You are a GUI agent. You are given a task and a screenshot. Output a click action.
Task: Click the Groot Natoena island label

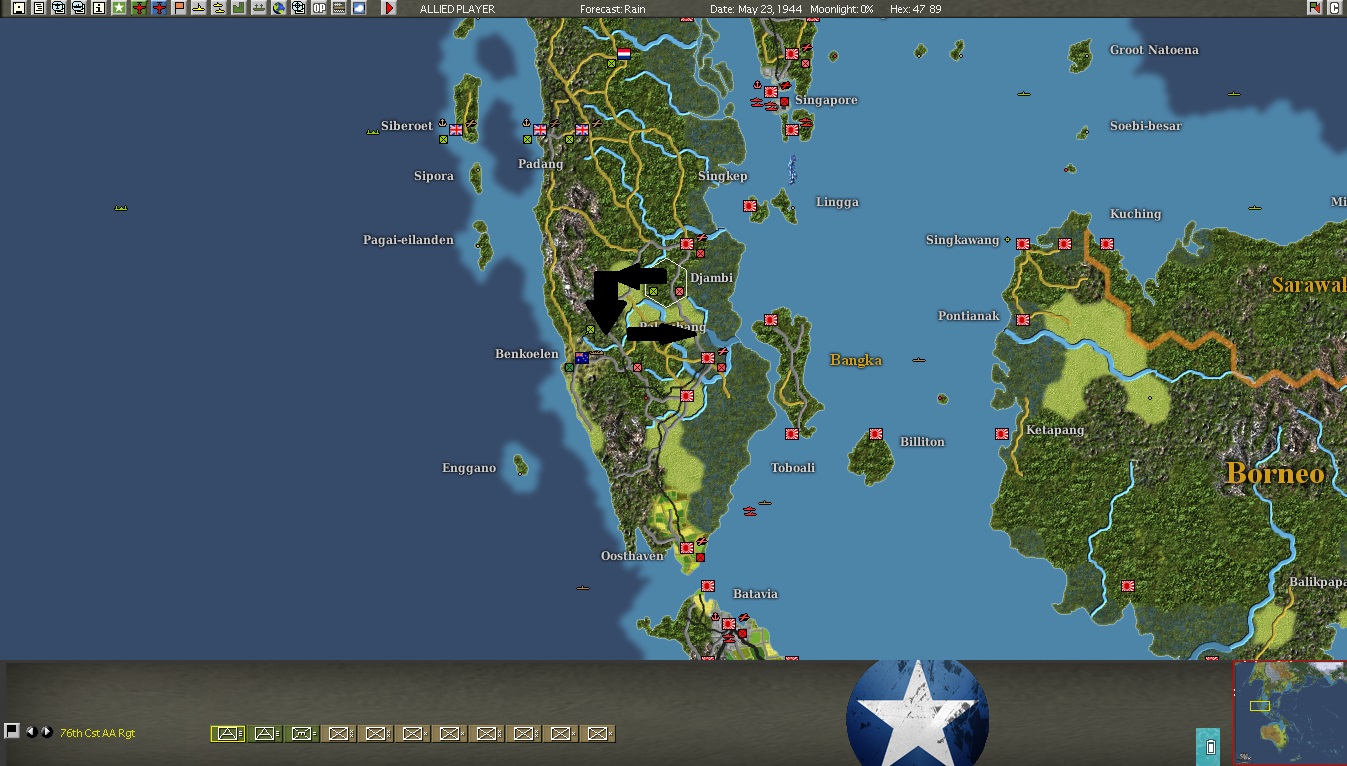click(1154, 50)
